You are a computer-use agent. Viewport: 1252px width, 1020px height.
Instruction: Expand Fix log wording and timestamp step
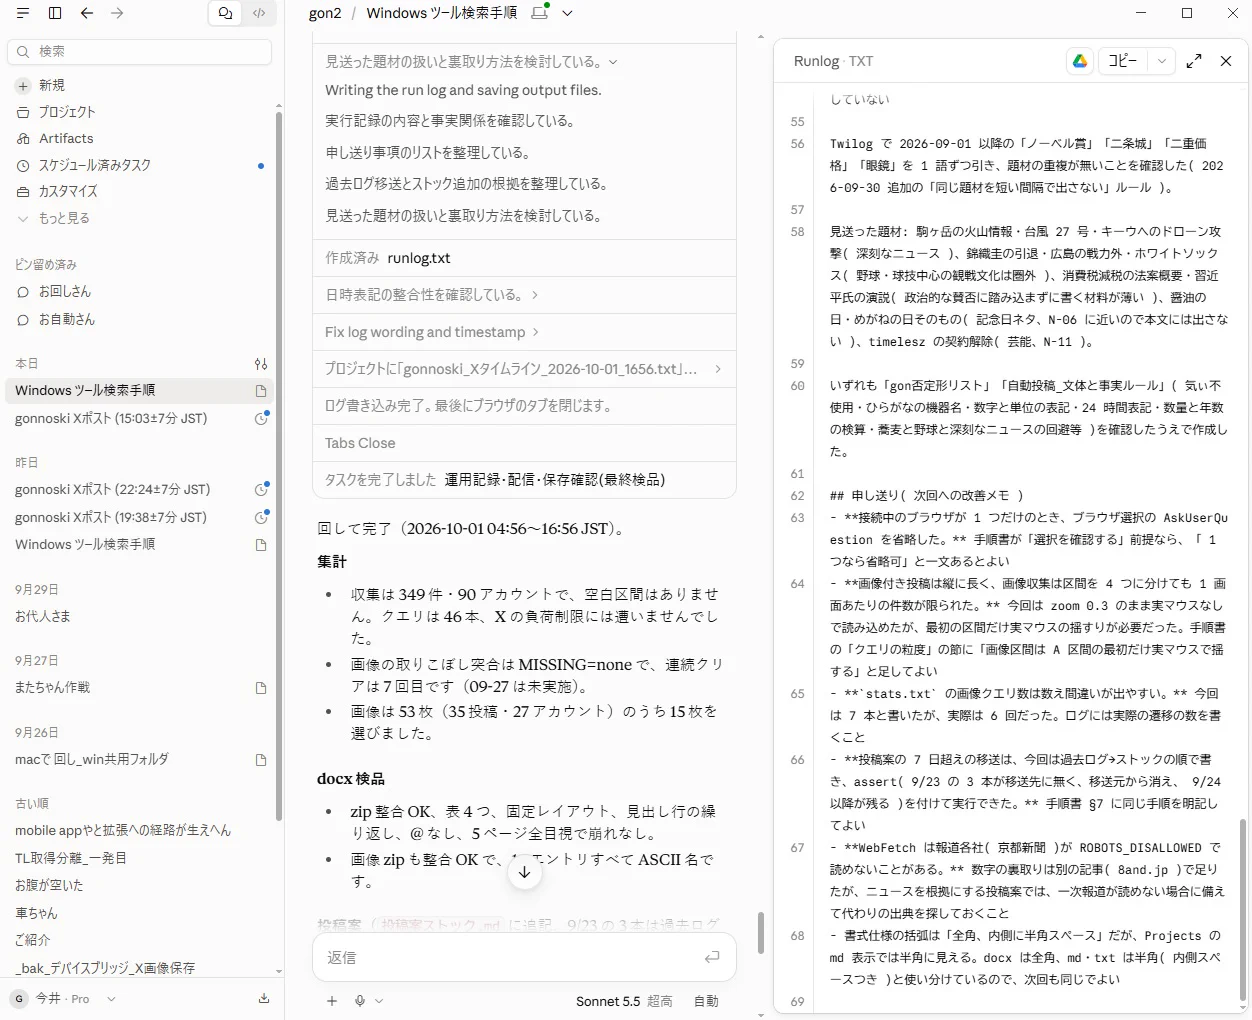click(x=525, y=332)
